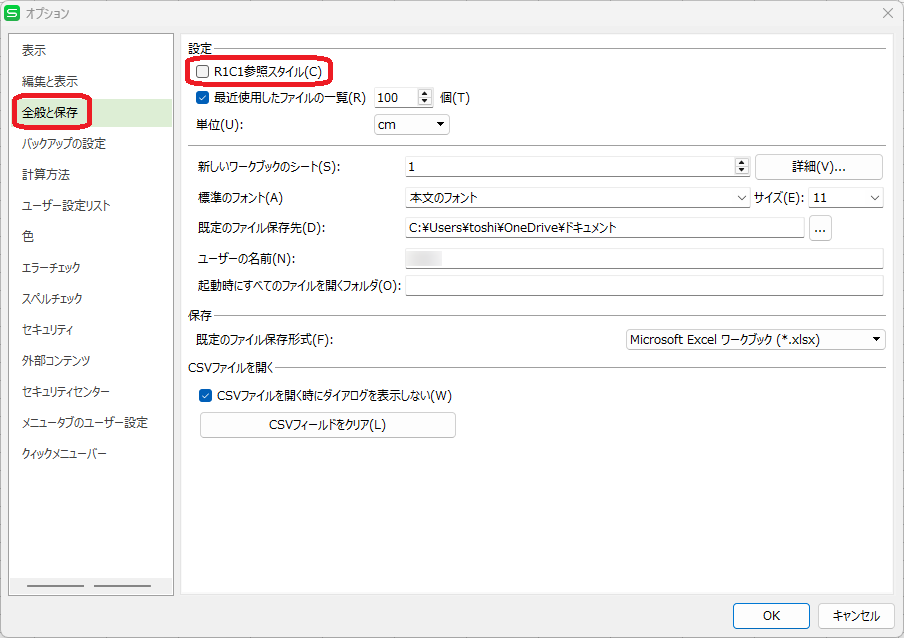Close the オプション dialog with the X
This screenshot has height=638, width=904.
(x=887, y=13)
